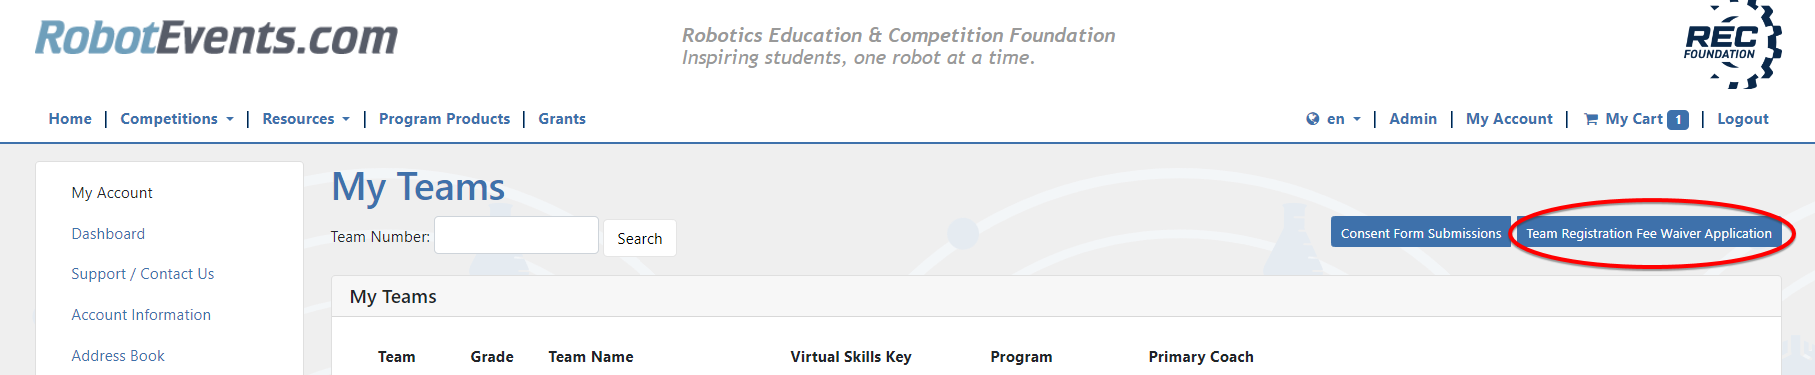The image size is (1815, 375).
Task: Open the Admin link in the header
Action: tap(1413, 119)
